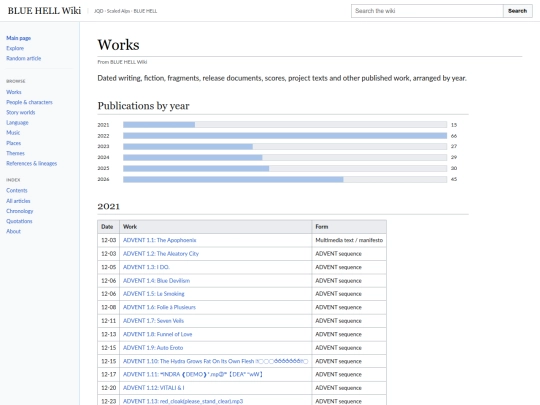
Task: Open ADVENT 1.6: Folie à Plusieurs
Action: click(x=159, y=307)
